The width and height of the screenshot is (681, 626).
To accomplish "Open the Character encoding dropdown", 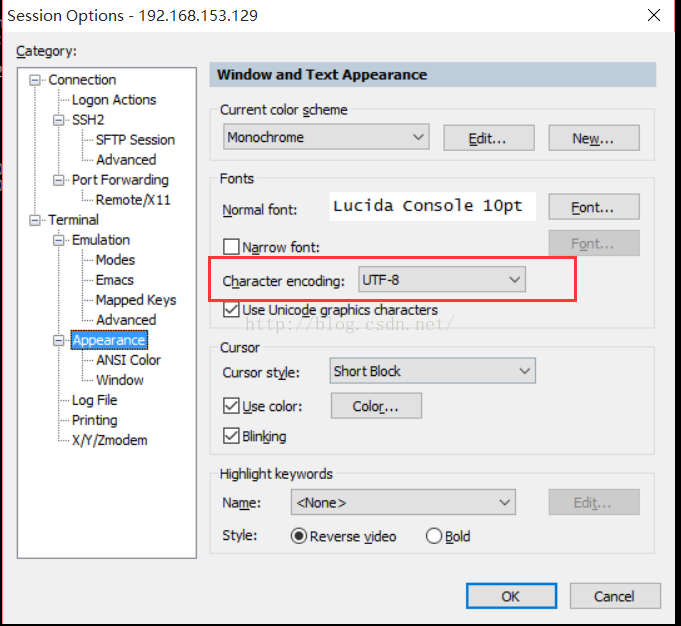I will (442, 279).
